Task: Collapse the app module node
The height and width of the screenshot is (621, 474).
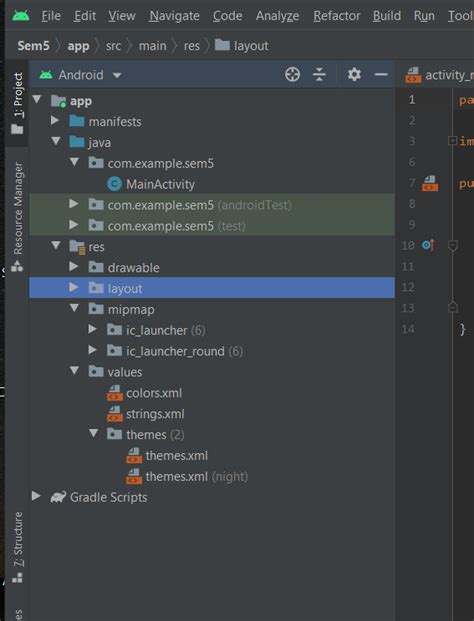Action: click(37, 99)
